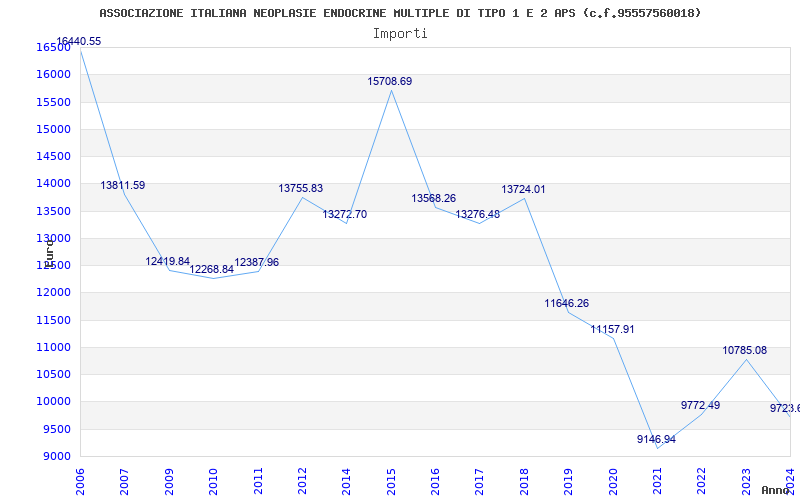
Task: Click the 11500 y-axis tick label
Action: pyautogui.click(x=53, y=320)
